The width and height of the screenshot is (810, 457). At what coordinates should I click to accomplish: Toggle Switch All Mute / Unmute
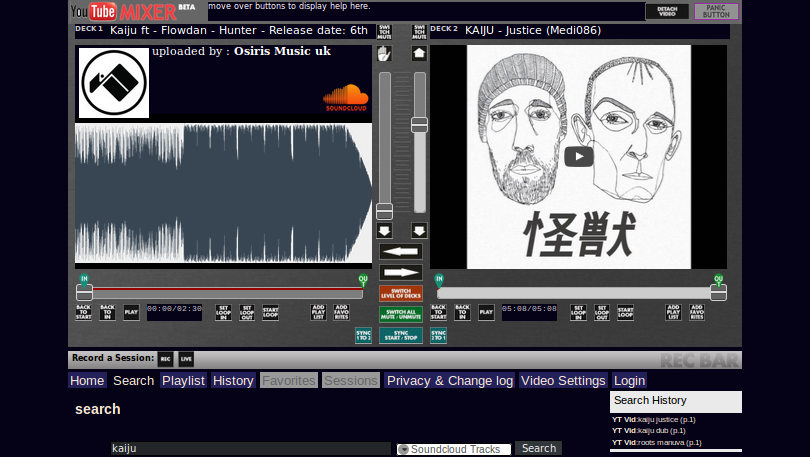pos(401,314)
